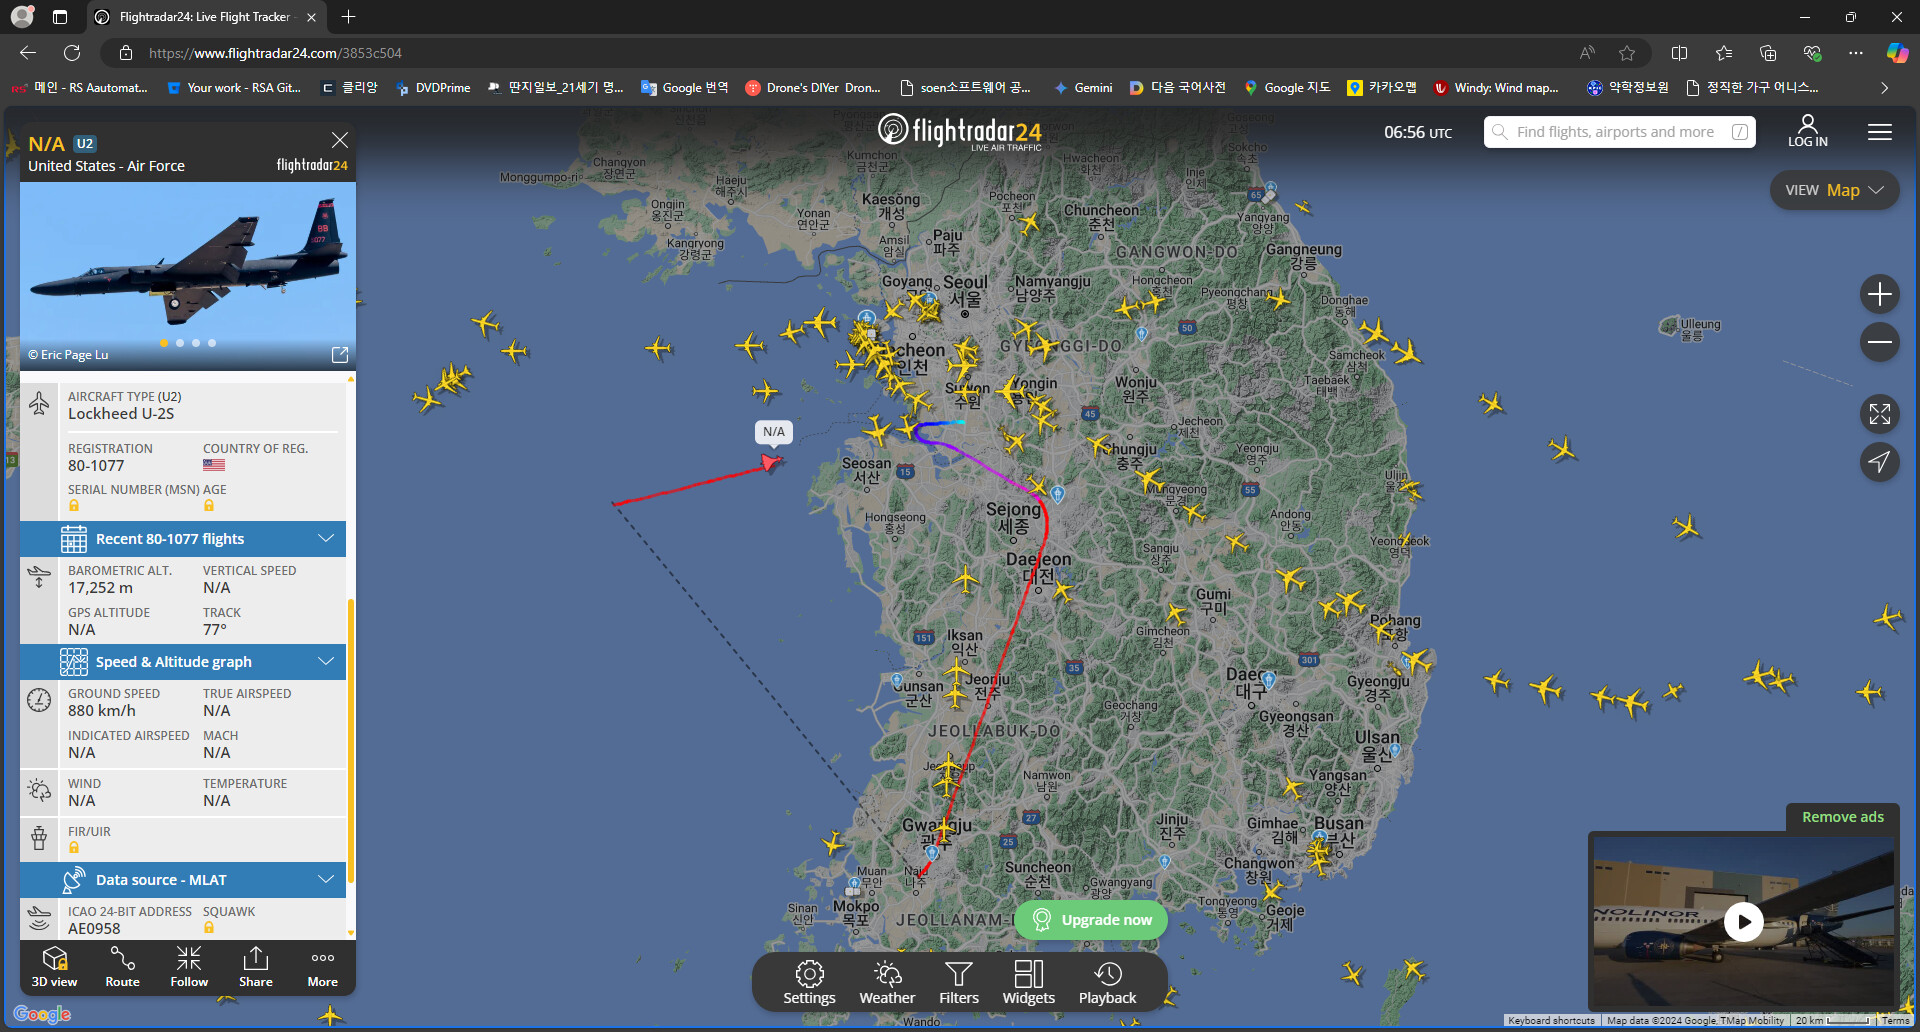Open browser Collections

pos(1768,53)
